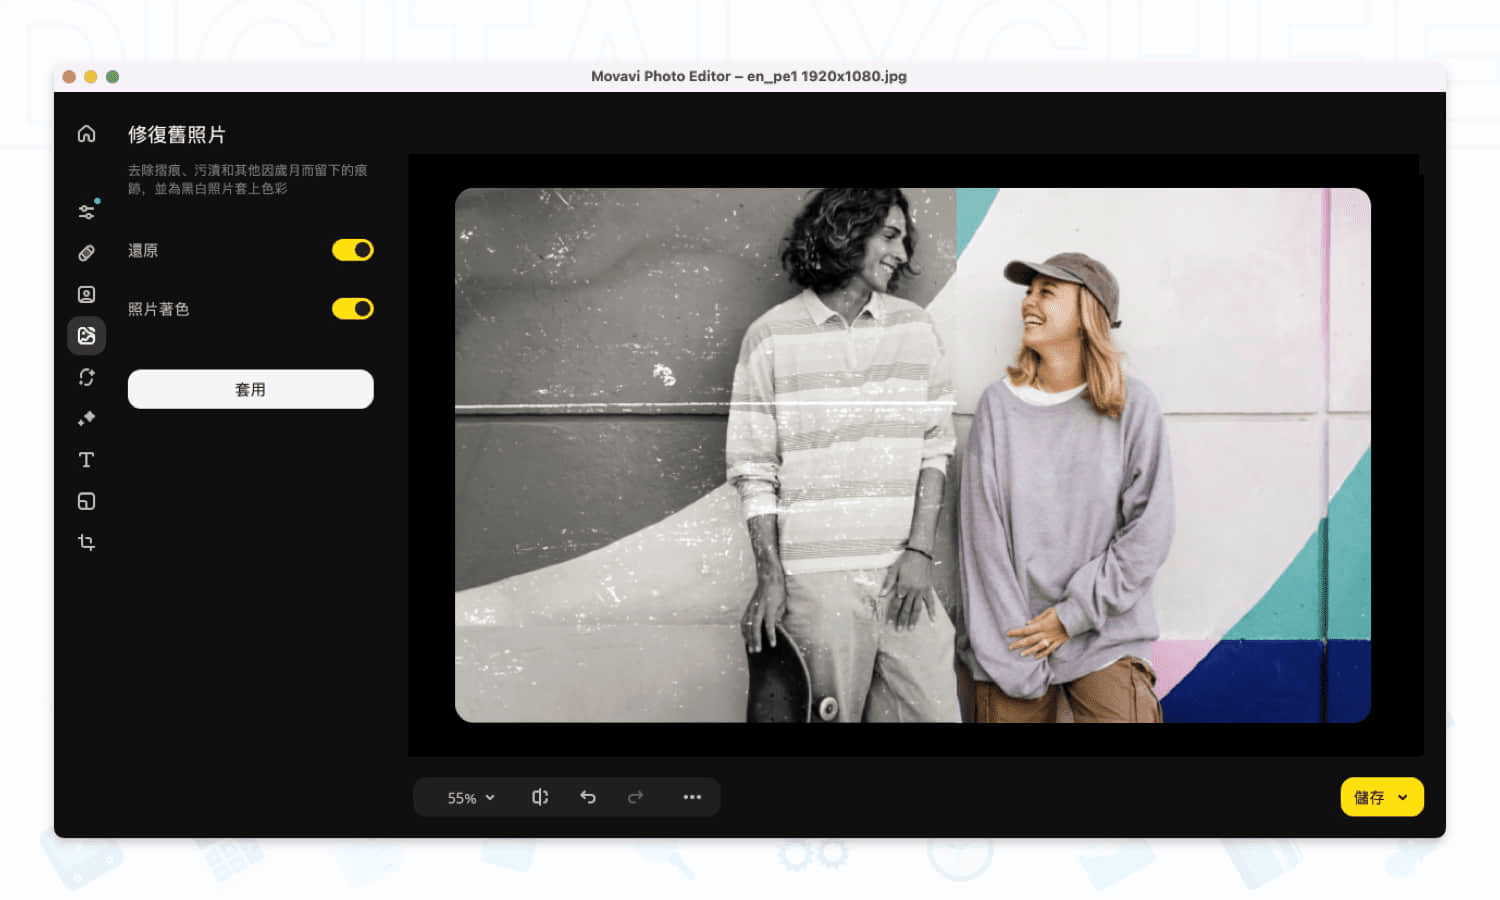Select the Crop tool in the sidebar
This screenshot has width=1500, height=900.
point(86,542)
